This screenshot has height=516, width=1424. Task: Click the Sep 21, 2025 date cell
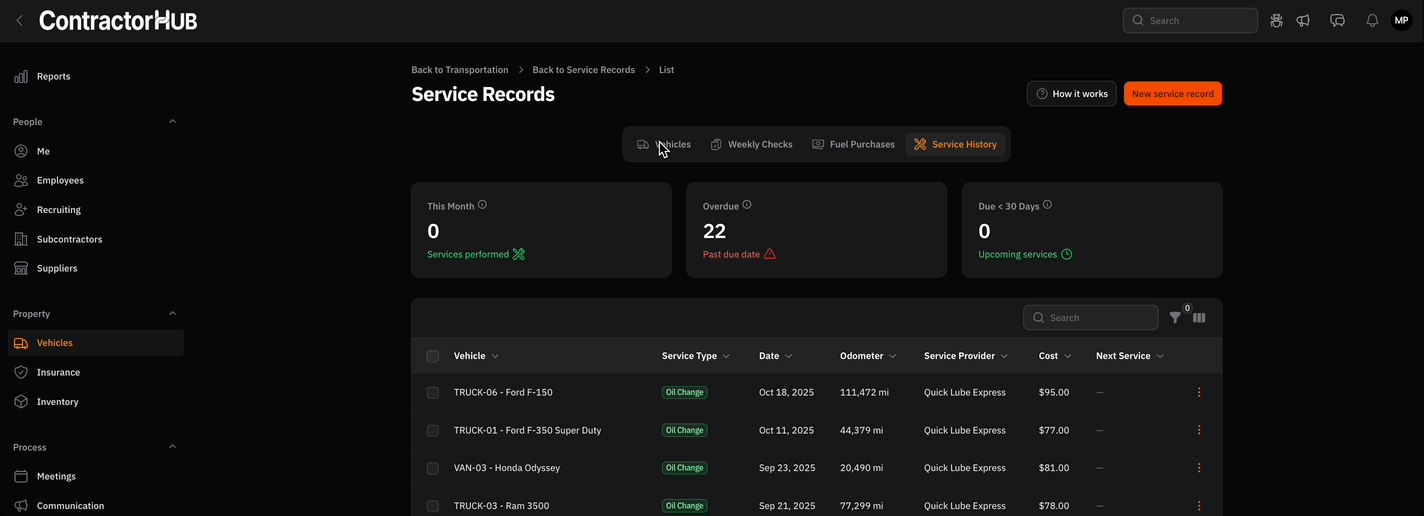tap(787, 506)
